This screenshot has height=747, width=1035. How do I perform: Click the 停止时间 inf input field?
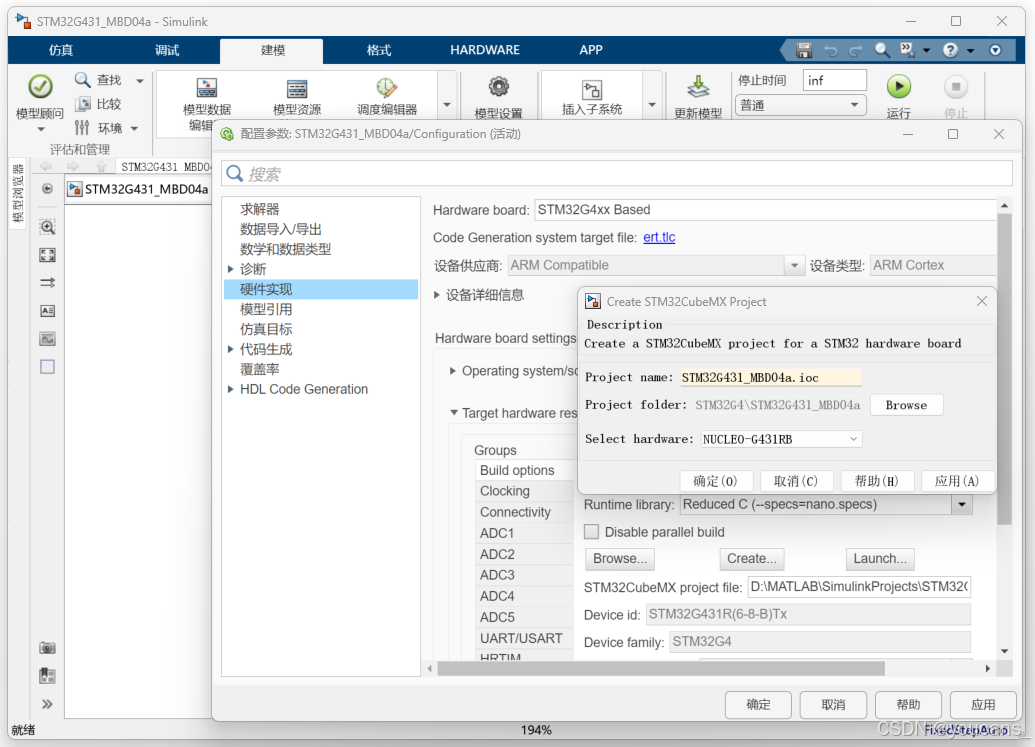[x=834, y=81]
